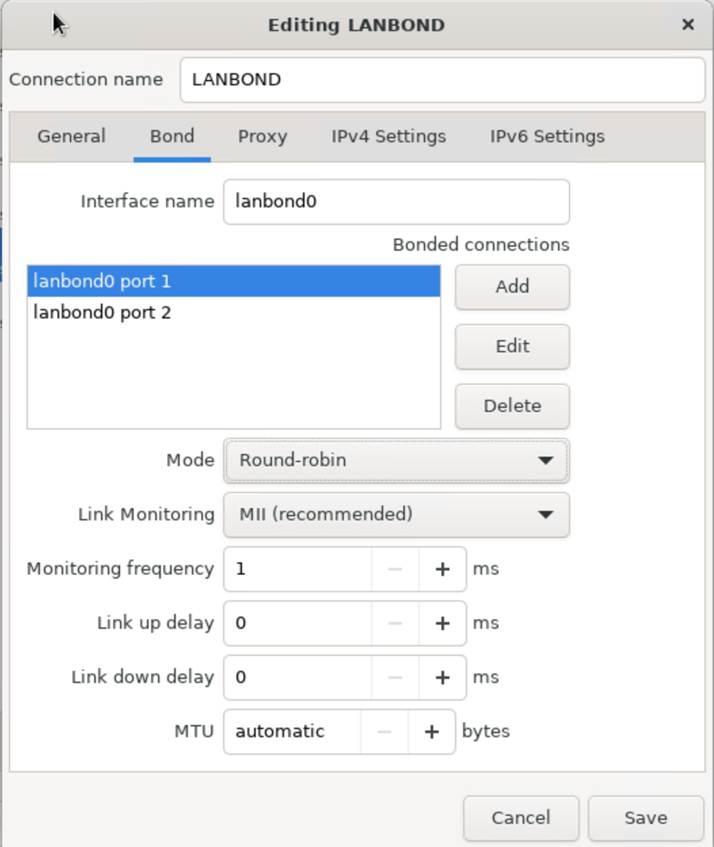The image size is (714, 847).
Task: Increase Monitoring frequency with plus icon
Action: pos(442,569)
